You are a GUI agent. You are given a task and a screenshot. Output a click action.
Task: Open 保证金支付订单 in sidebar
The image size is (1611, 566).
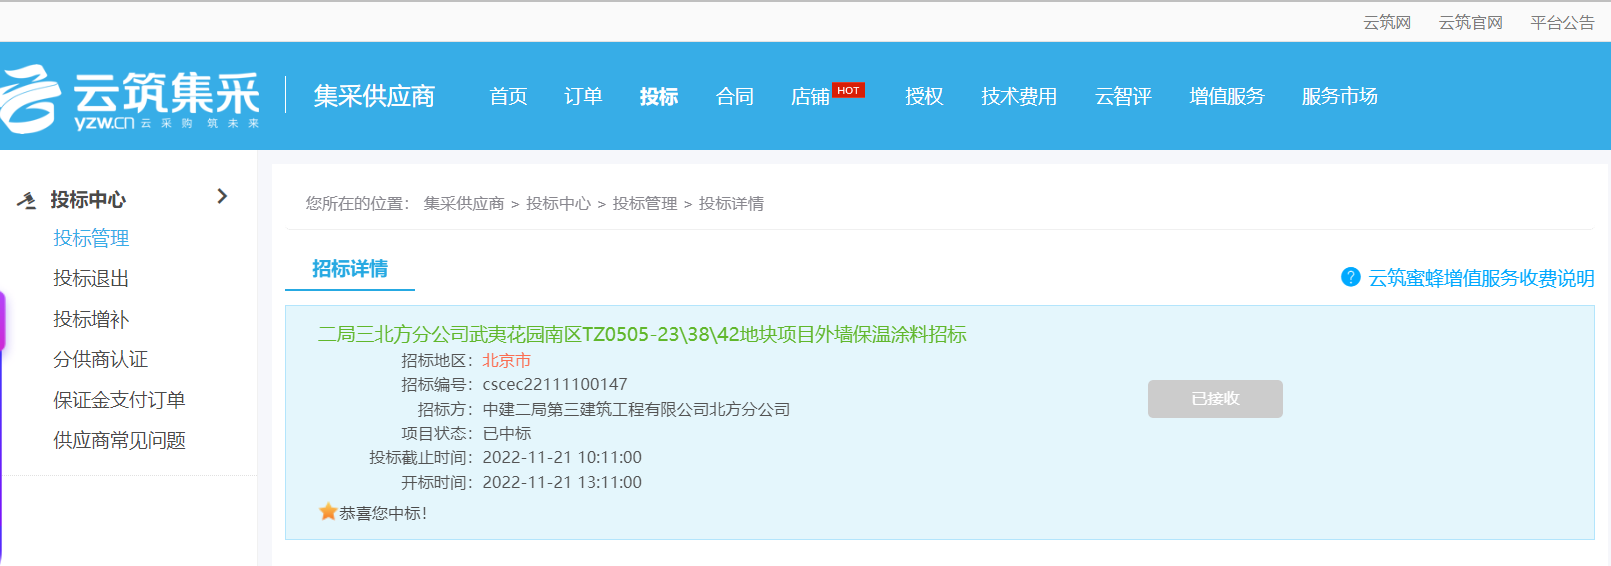pyautogui.click(x=119, y=400)
